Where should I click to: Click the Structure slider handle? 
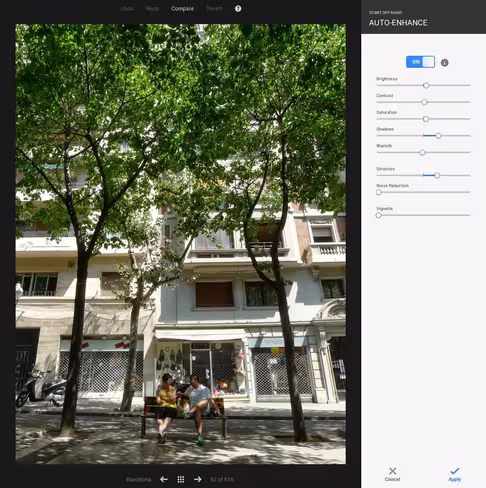click(437, 175)
